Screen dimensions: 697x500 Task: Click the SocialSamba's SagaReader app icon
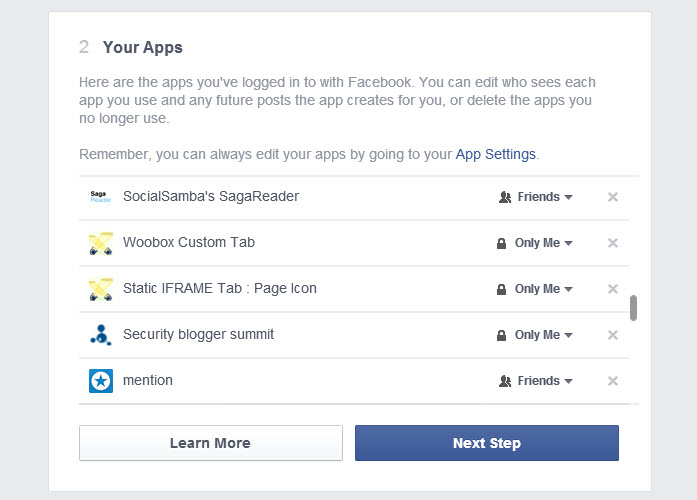pos(101,196)
